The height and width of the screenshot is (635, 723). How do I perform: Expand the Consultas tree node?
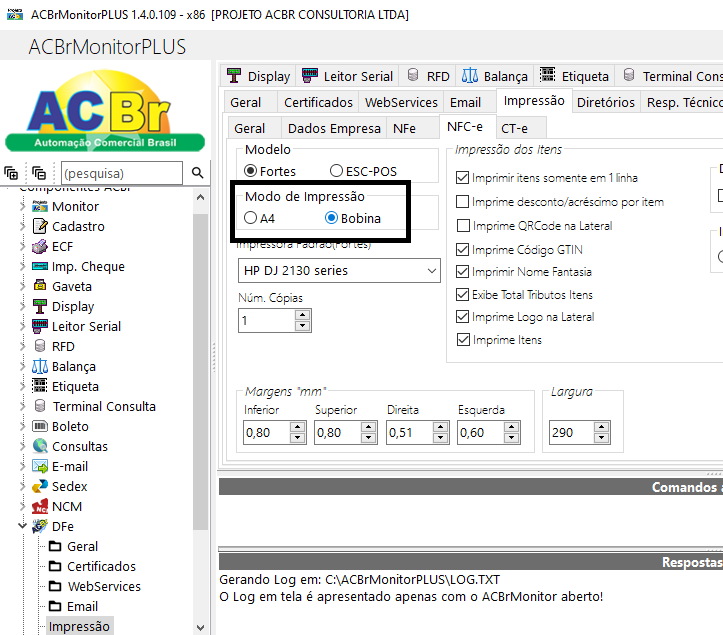(x=22, y=446)
